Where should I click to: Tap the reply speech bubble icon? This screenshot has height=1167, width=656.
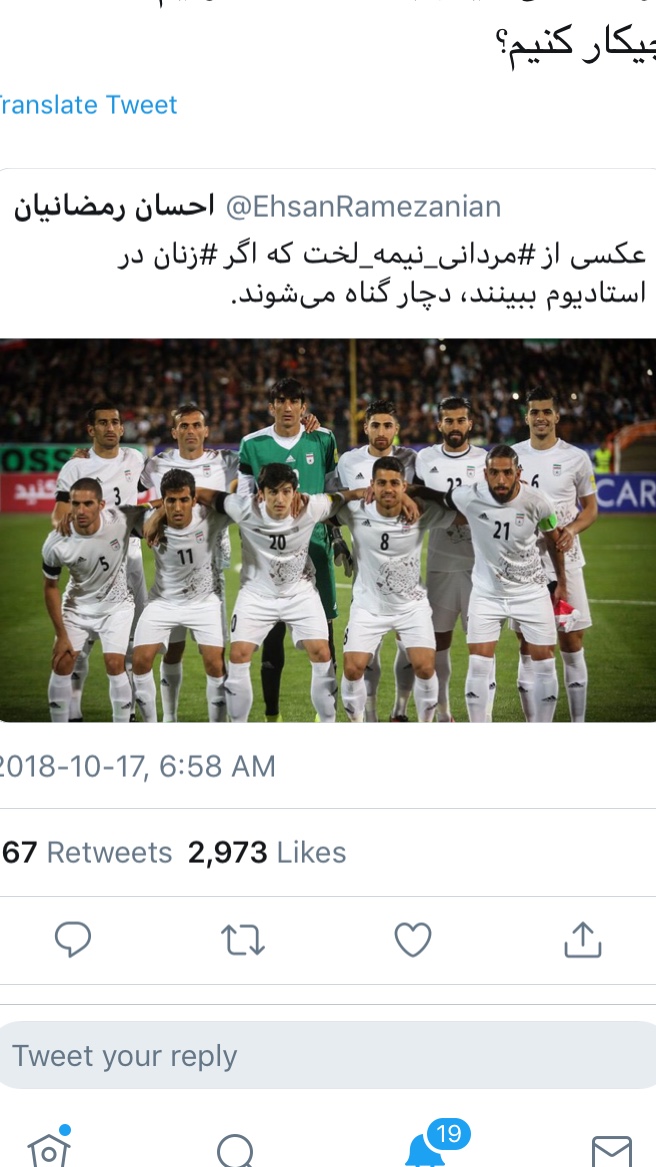point(73,939)
